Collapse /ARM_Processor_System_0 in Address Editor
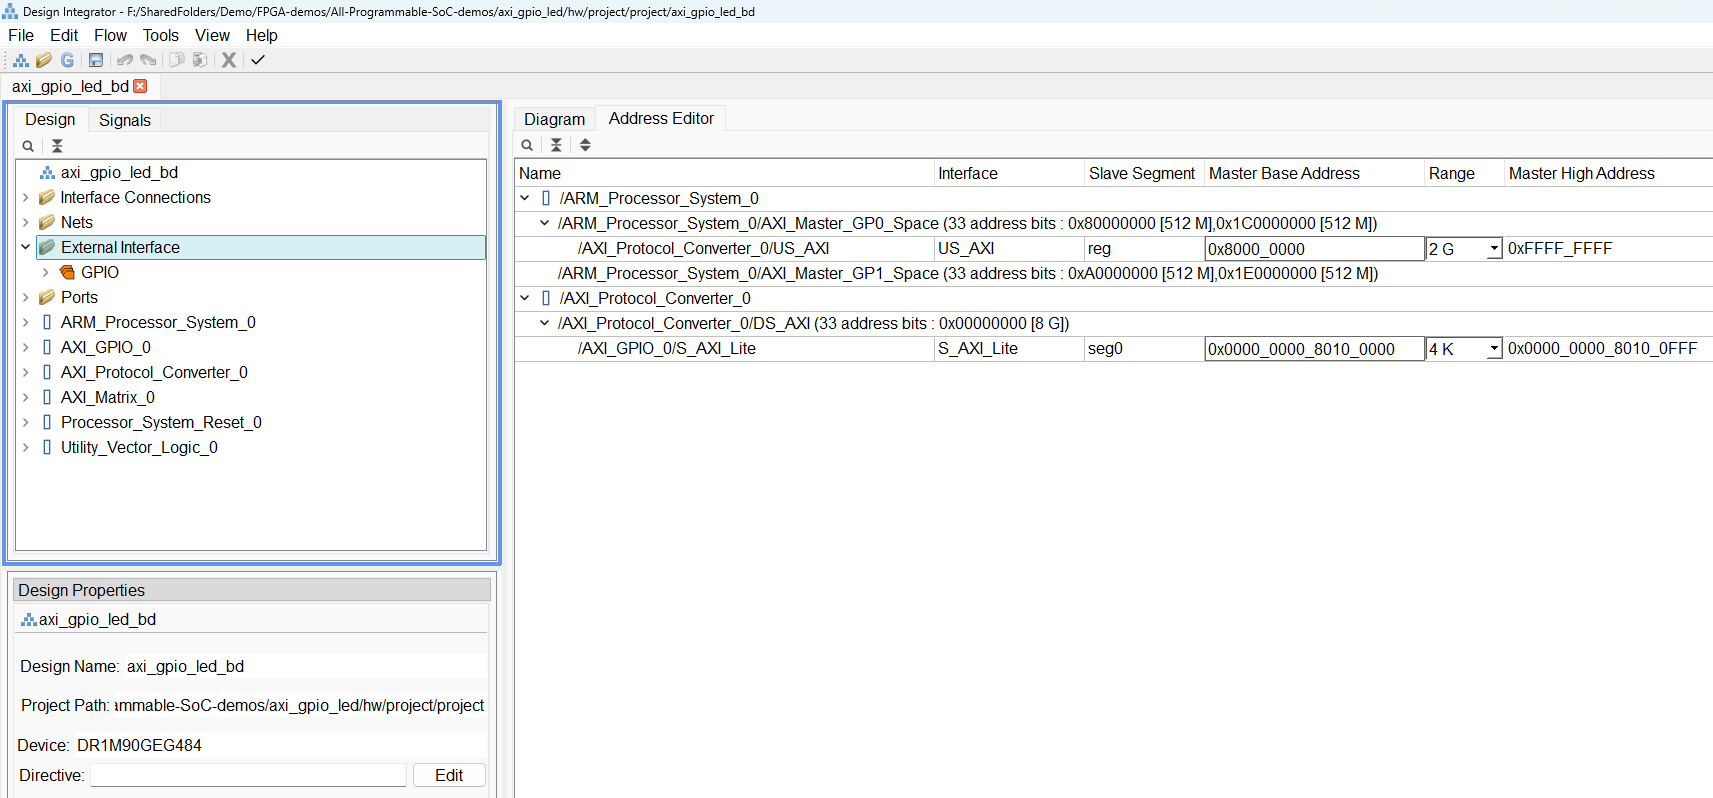 point(524,198)
